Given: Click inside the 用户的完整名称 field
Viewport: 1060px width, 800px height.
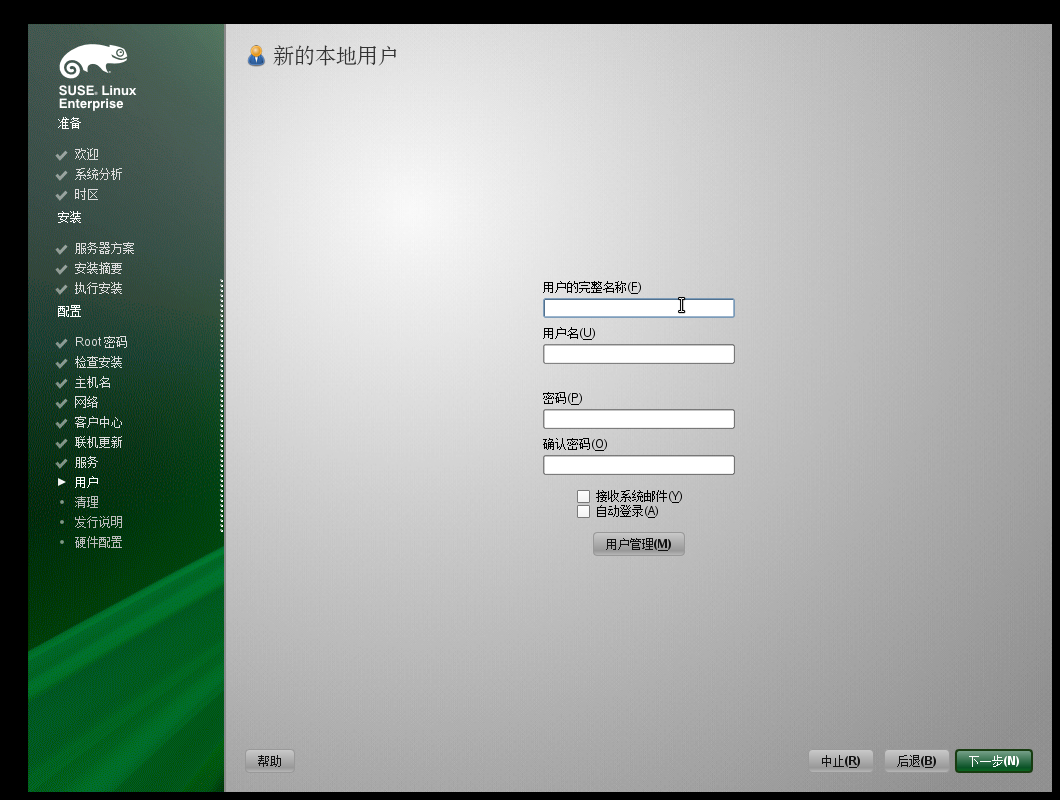Looking at the screenshot, I should click(x=638, y=308).
